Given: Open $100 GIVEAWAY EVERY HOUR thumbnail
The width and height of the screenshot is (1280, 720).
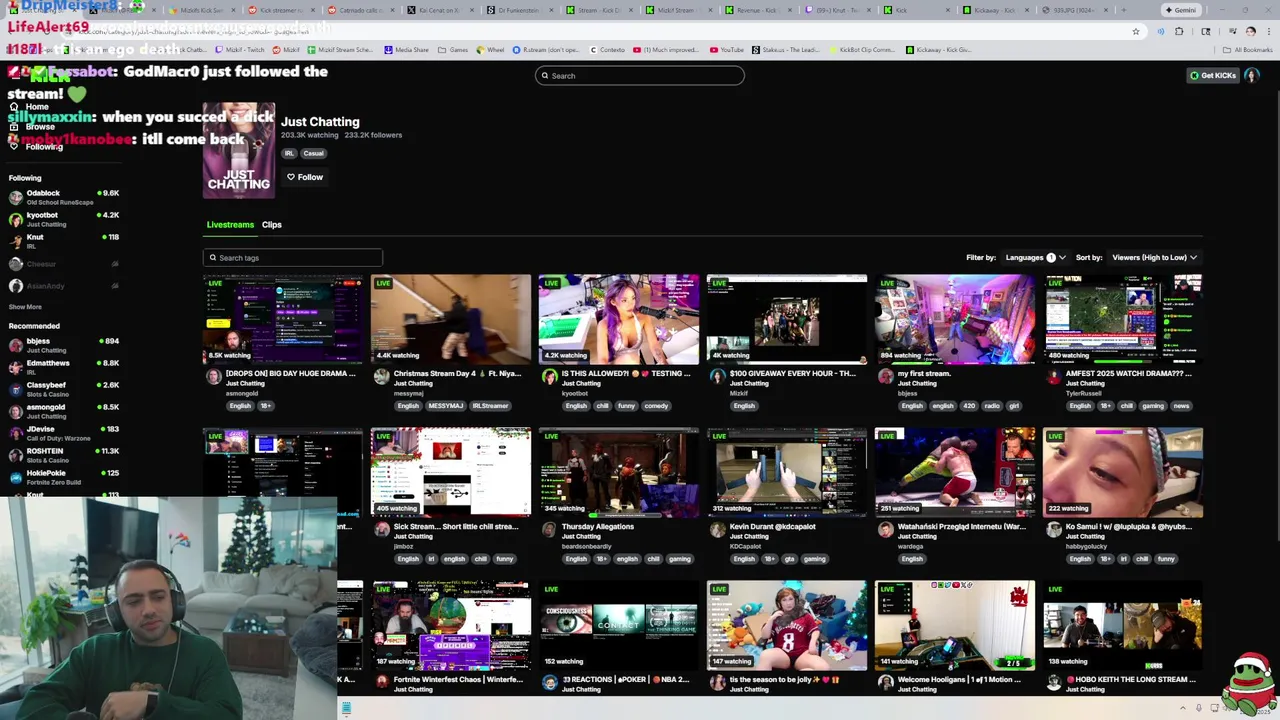Looking at the screenshot, I should tap(787, 319).
